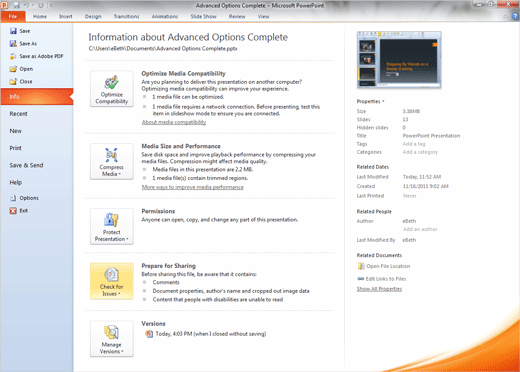Click Edit Links to Files link
Screen dimensions: 520x372
click(386, 279)
